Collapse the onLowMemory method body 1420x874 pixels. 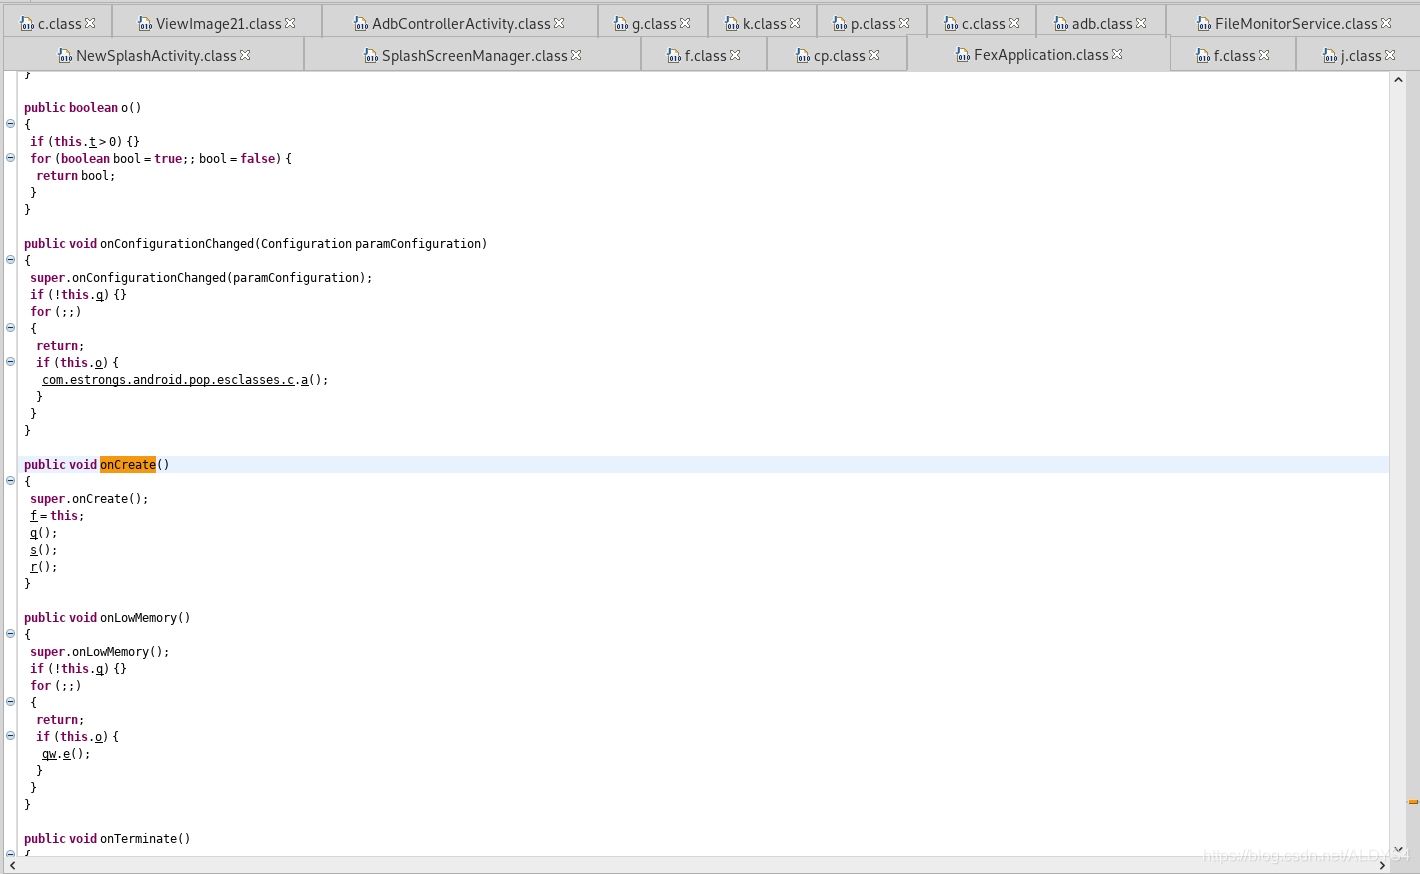(10, 634)
